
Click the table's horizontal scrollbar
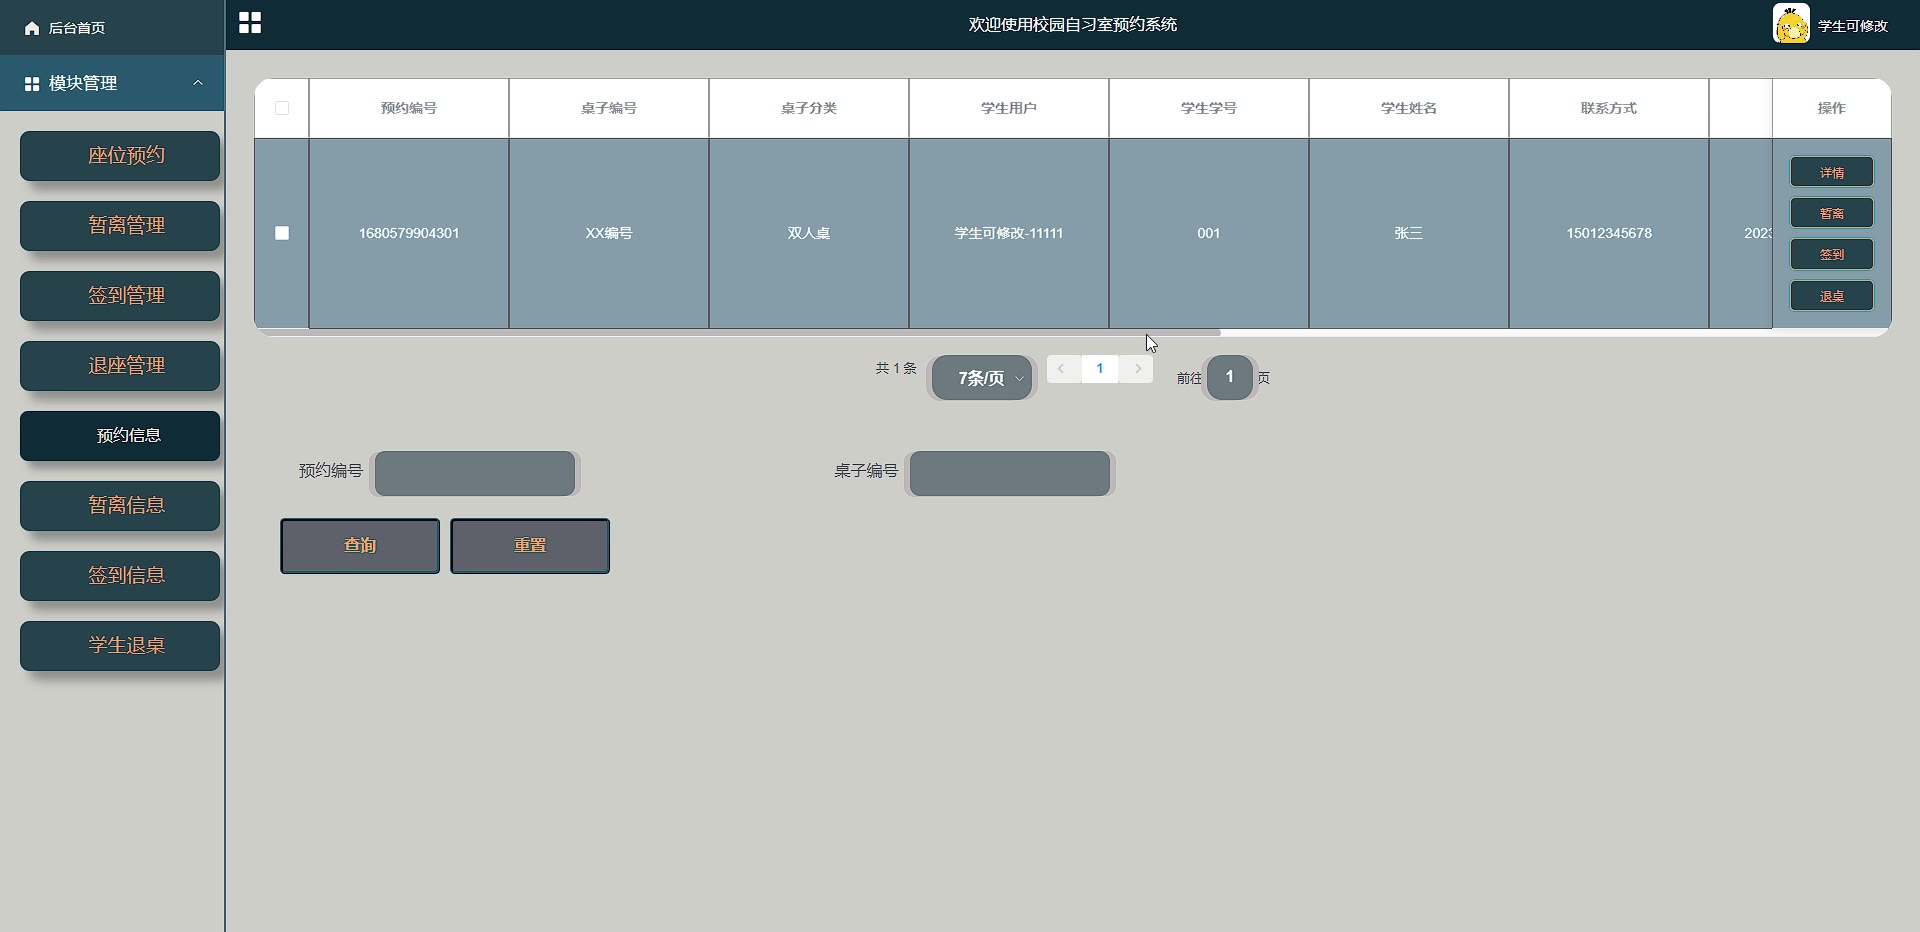coord(738,332)
